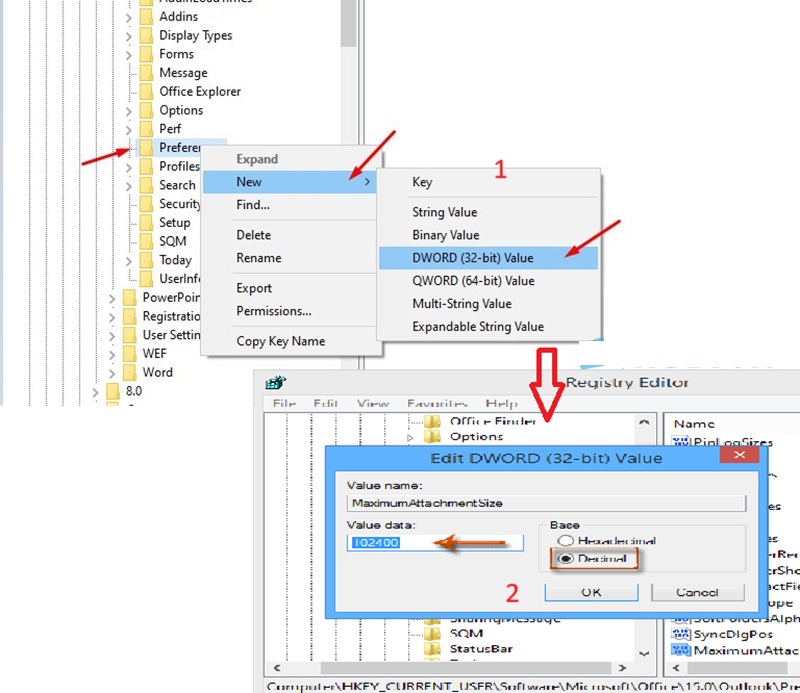This screenshot has height=693, width=800.
Task: Click the Options folder icon in lower tree
Action: 432,437
